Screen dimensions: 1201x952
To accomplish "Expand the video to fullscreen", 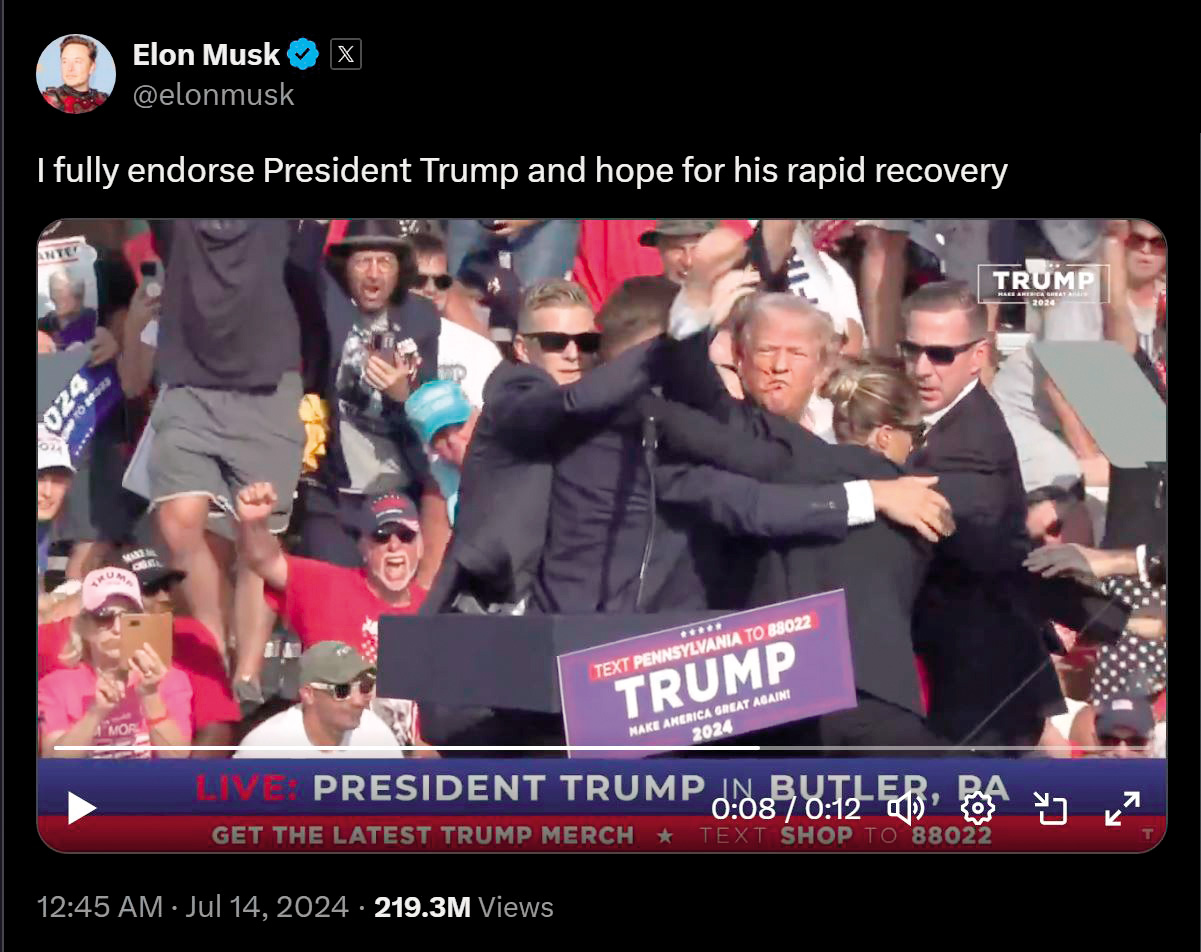I will (1123, 808).
